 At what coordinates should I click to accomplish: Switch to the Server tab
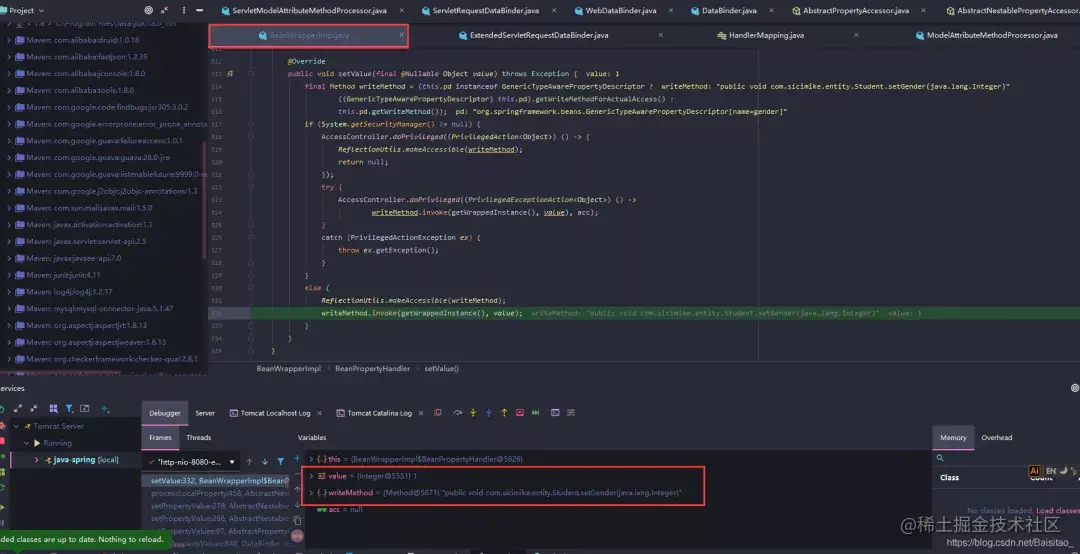(x=205, y=413)
